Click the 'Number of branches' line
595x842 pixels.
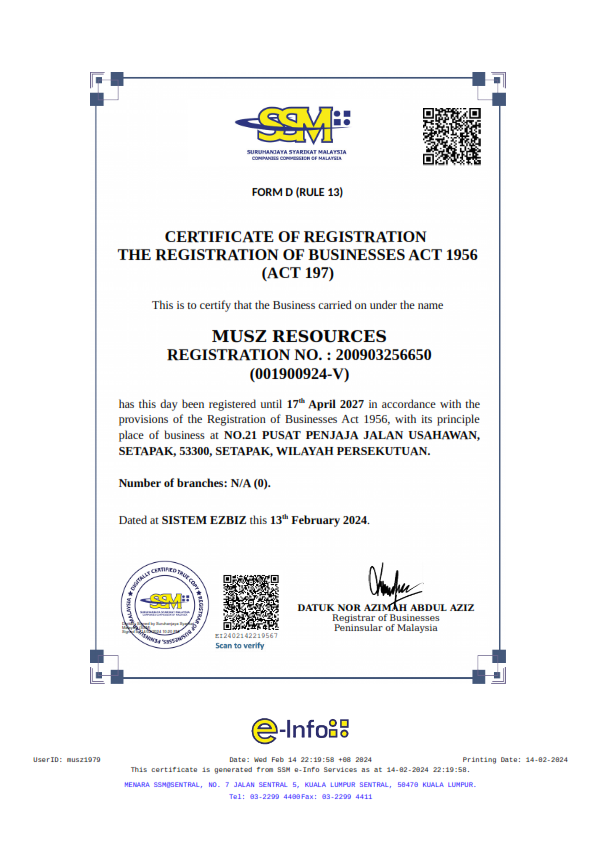coord(194,483)
